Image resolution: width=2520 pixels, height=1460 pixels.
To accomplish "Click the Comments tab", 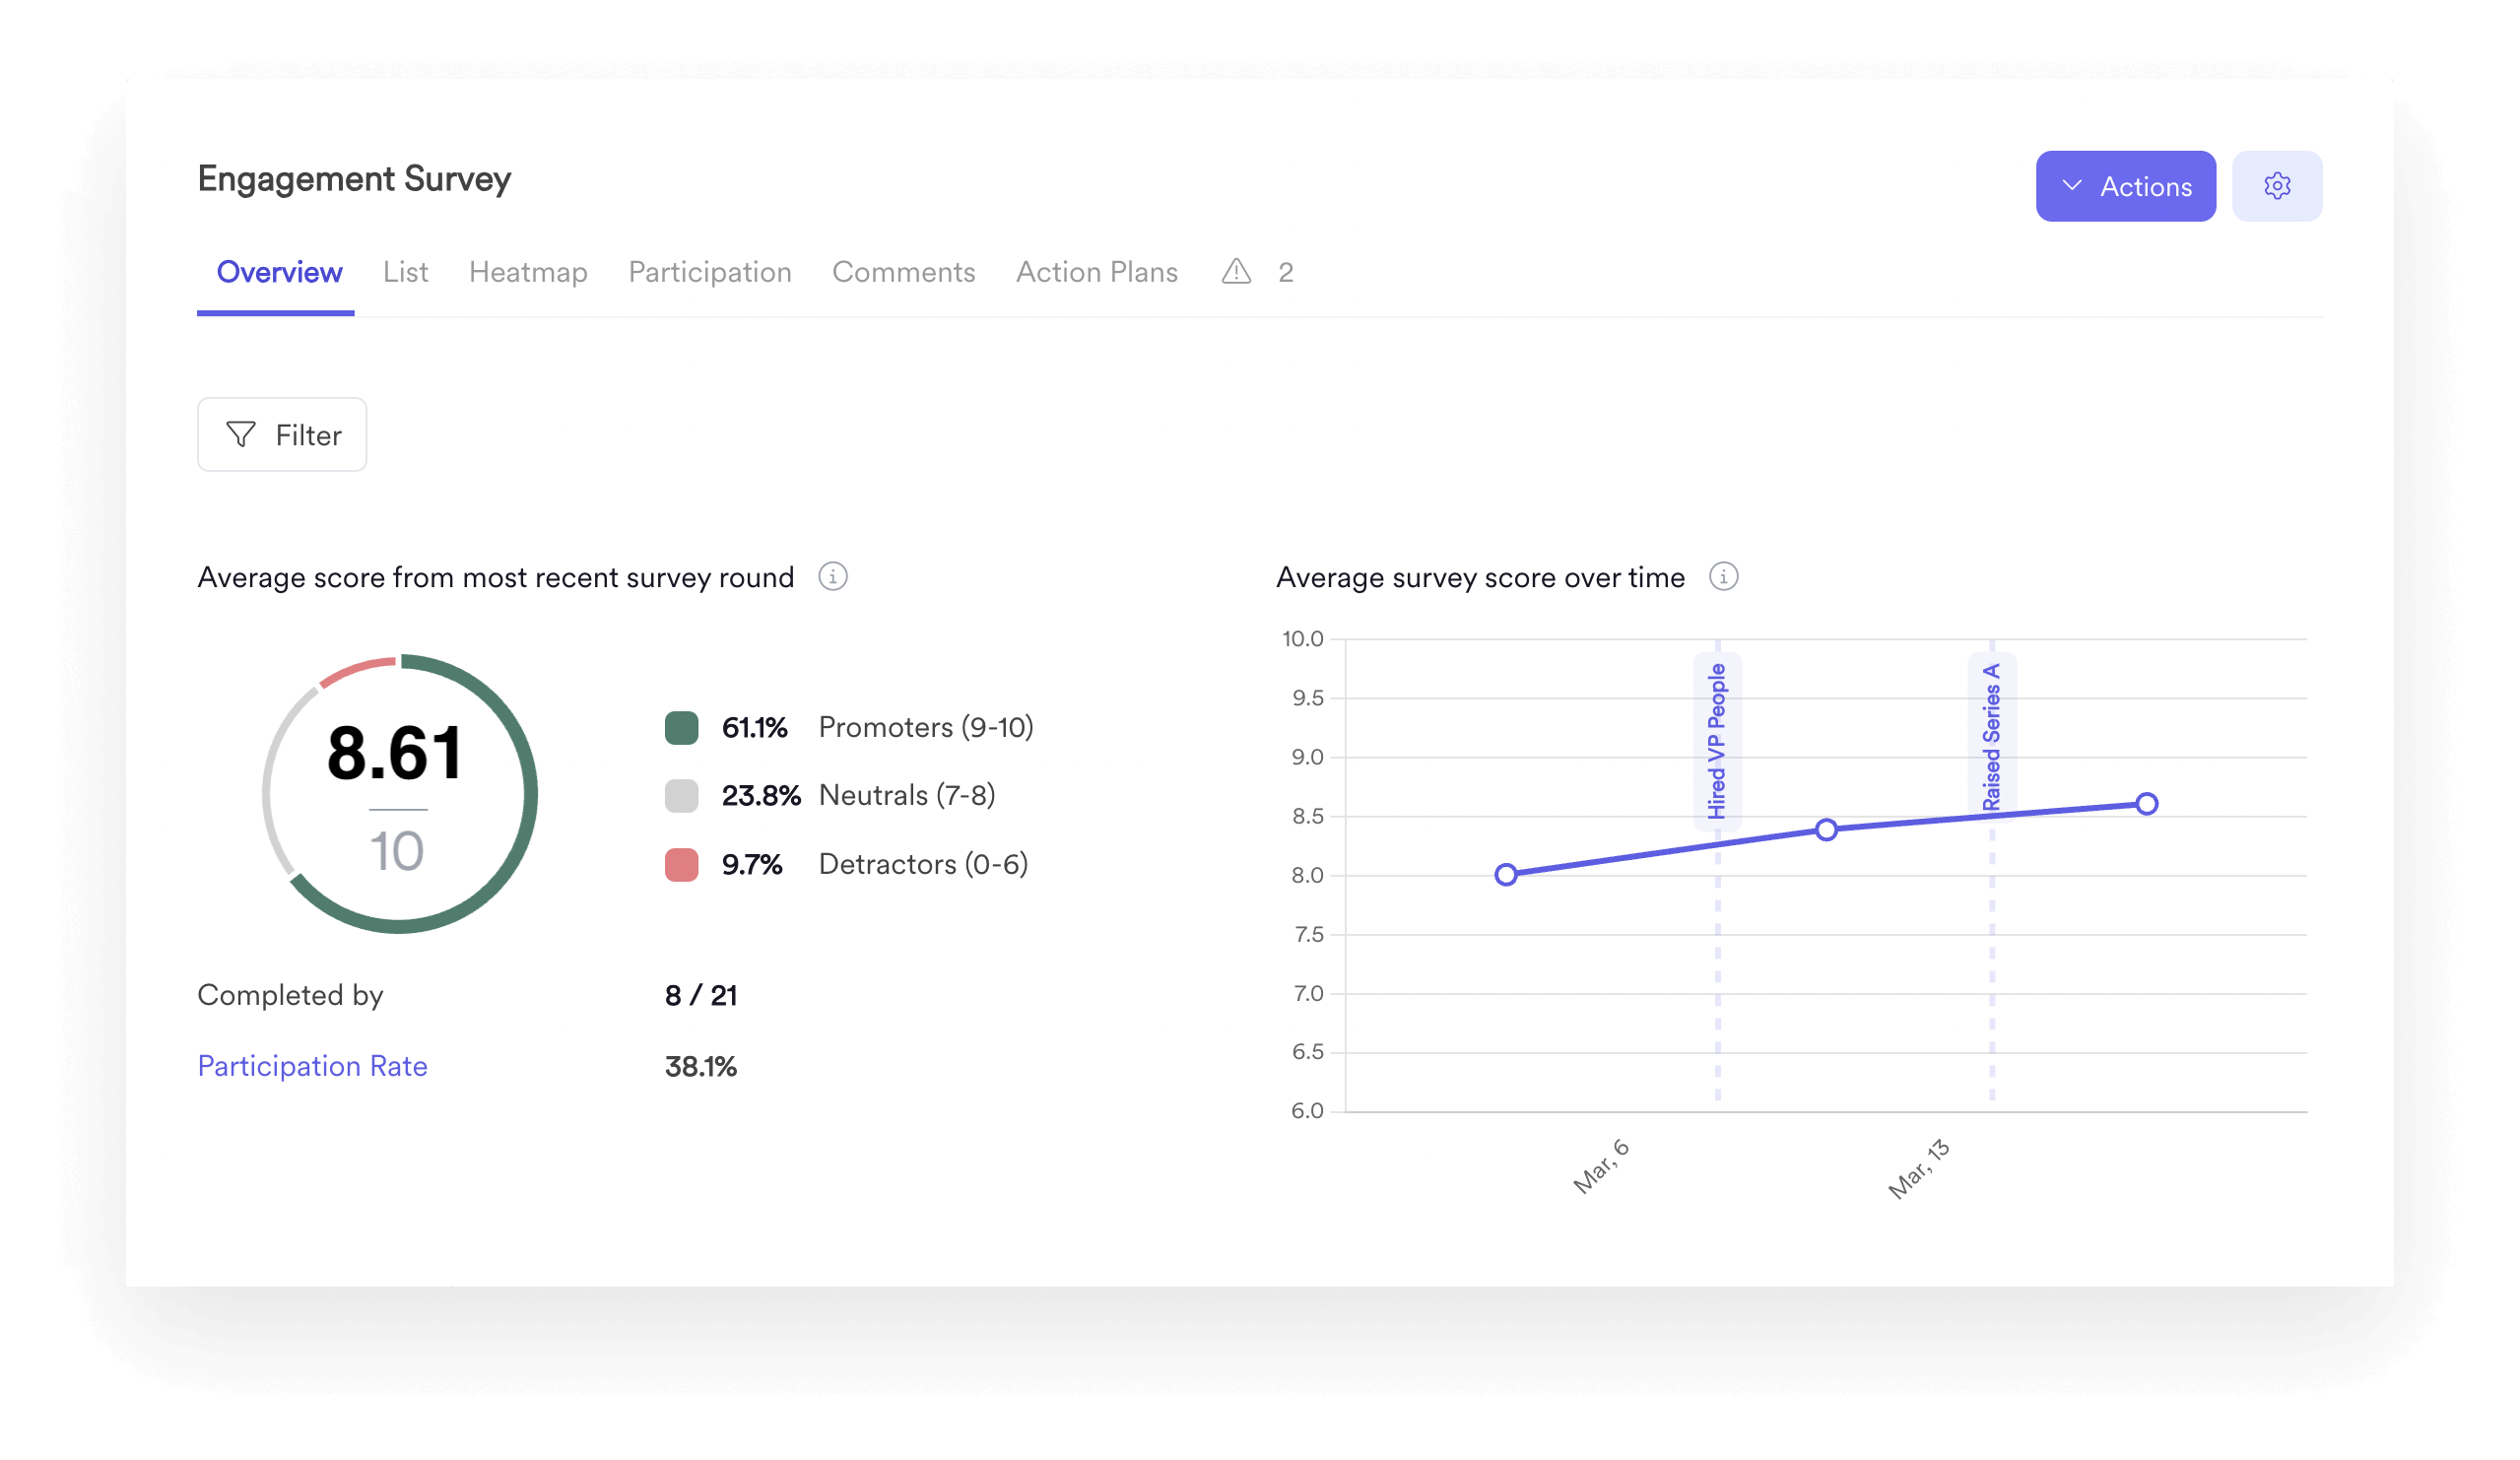I will coord(900,273).
